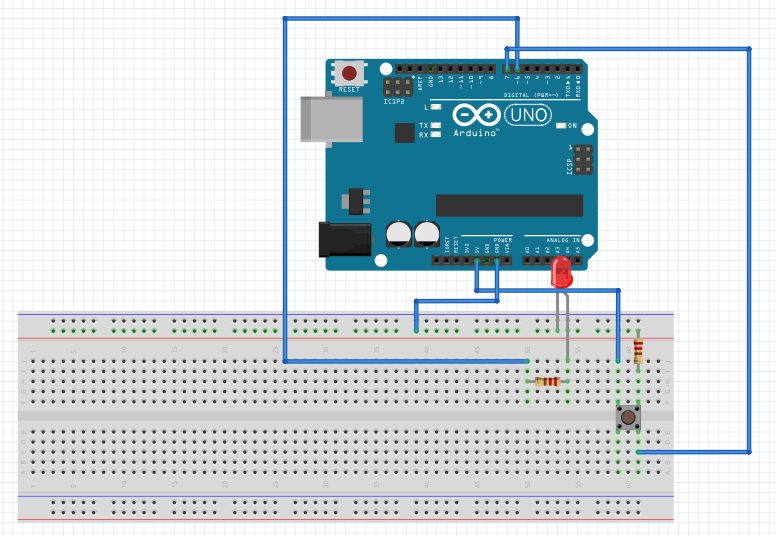Click the RX indicator LED

(436, 134)
